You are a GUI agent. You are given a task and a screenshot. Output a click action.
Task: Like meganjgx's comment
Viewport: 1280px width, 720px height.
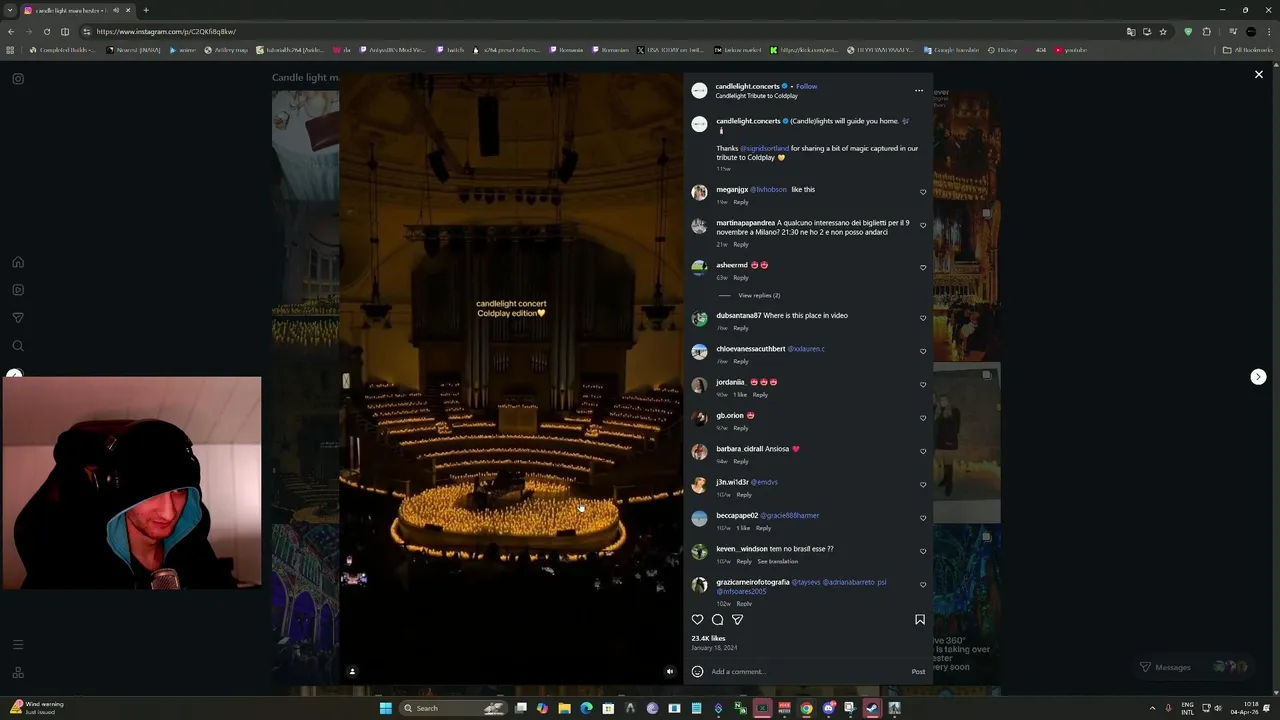923,192
